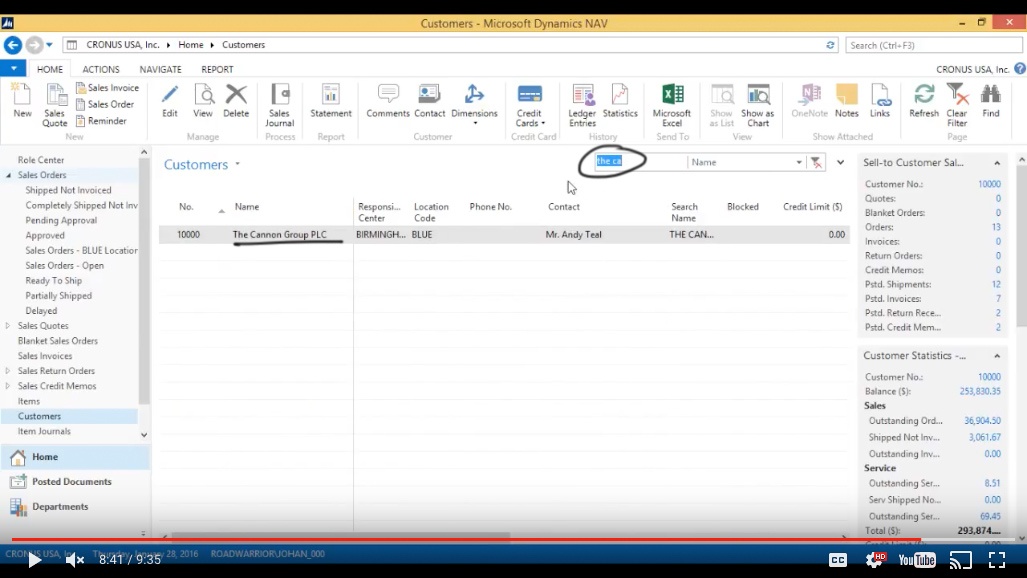Expand the filter pane chevron

(x=840, y=162)
